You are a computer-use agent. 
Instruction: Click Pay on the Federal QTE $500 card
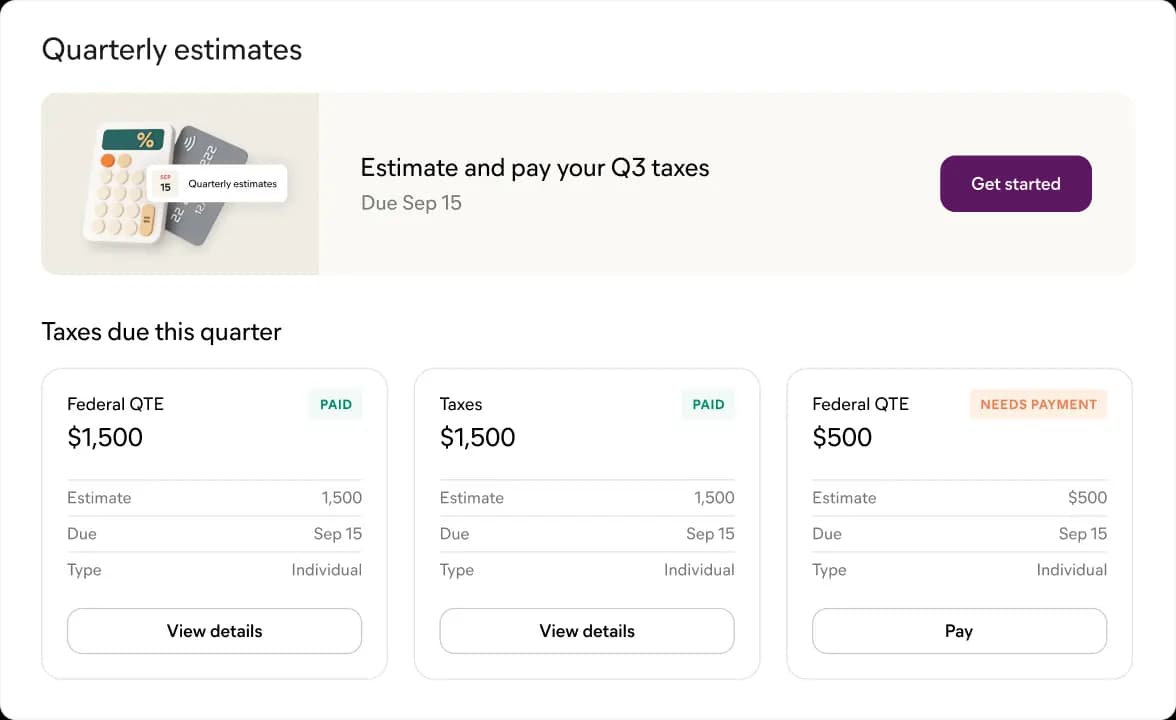click(x=958, y=631)
